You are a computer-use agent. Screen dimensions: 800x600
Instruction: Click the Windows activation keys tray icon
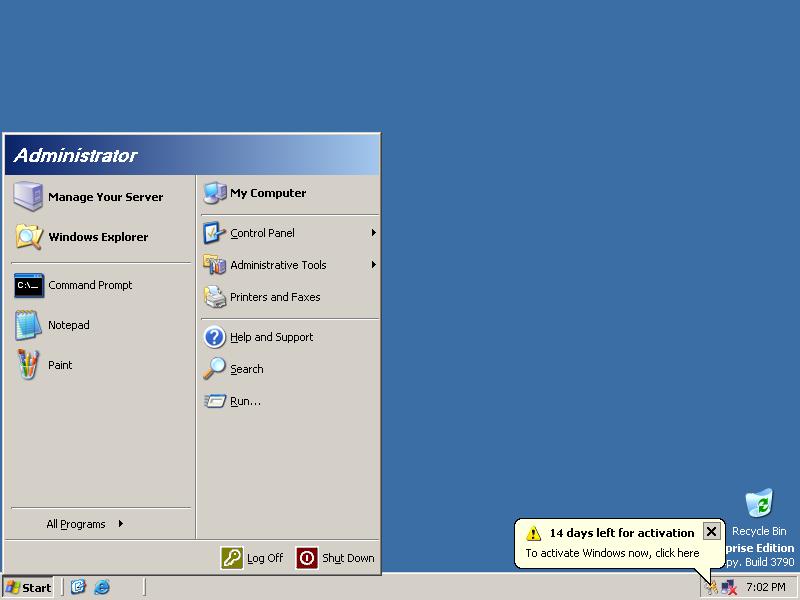712,587
